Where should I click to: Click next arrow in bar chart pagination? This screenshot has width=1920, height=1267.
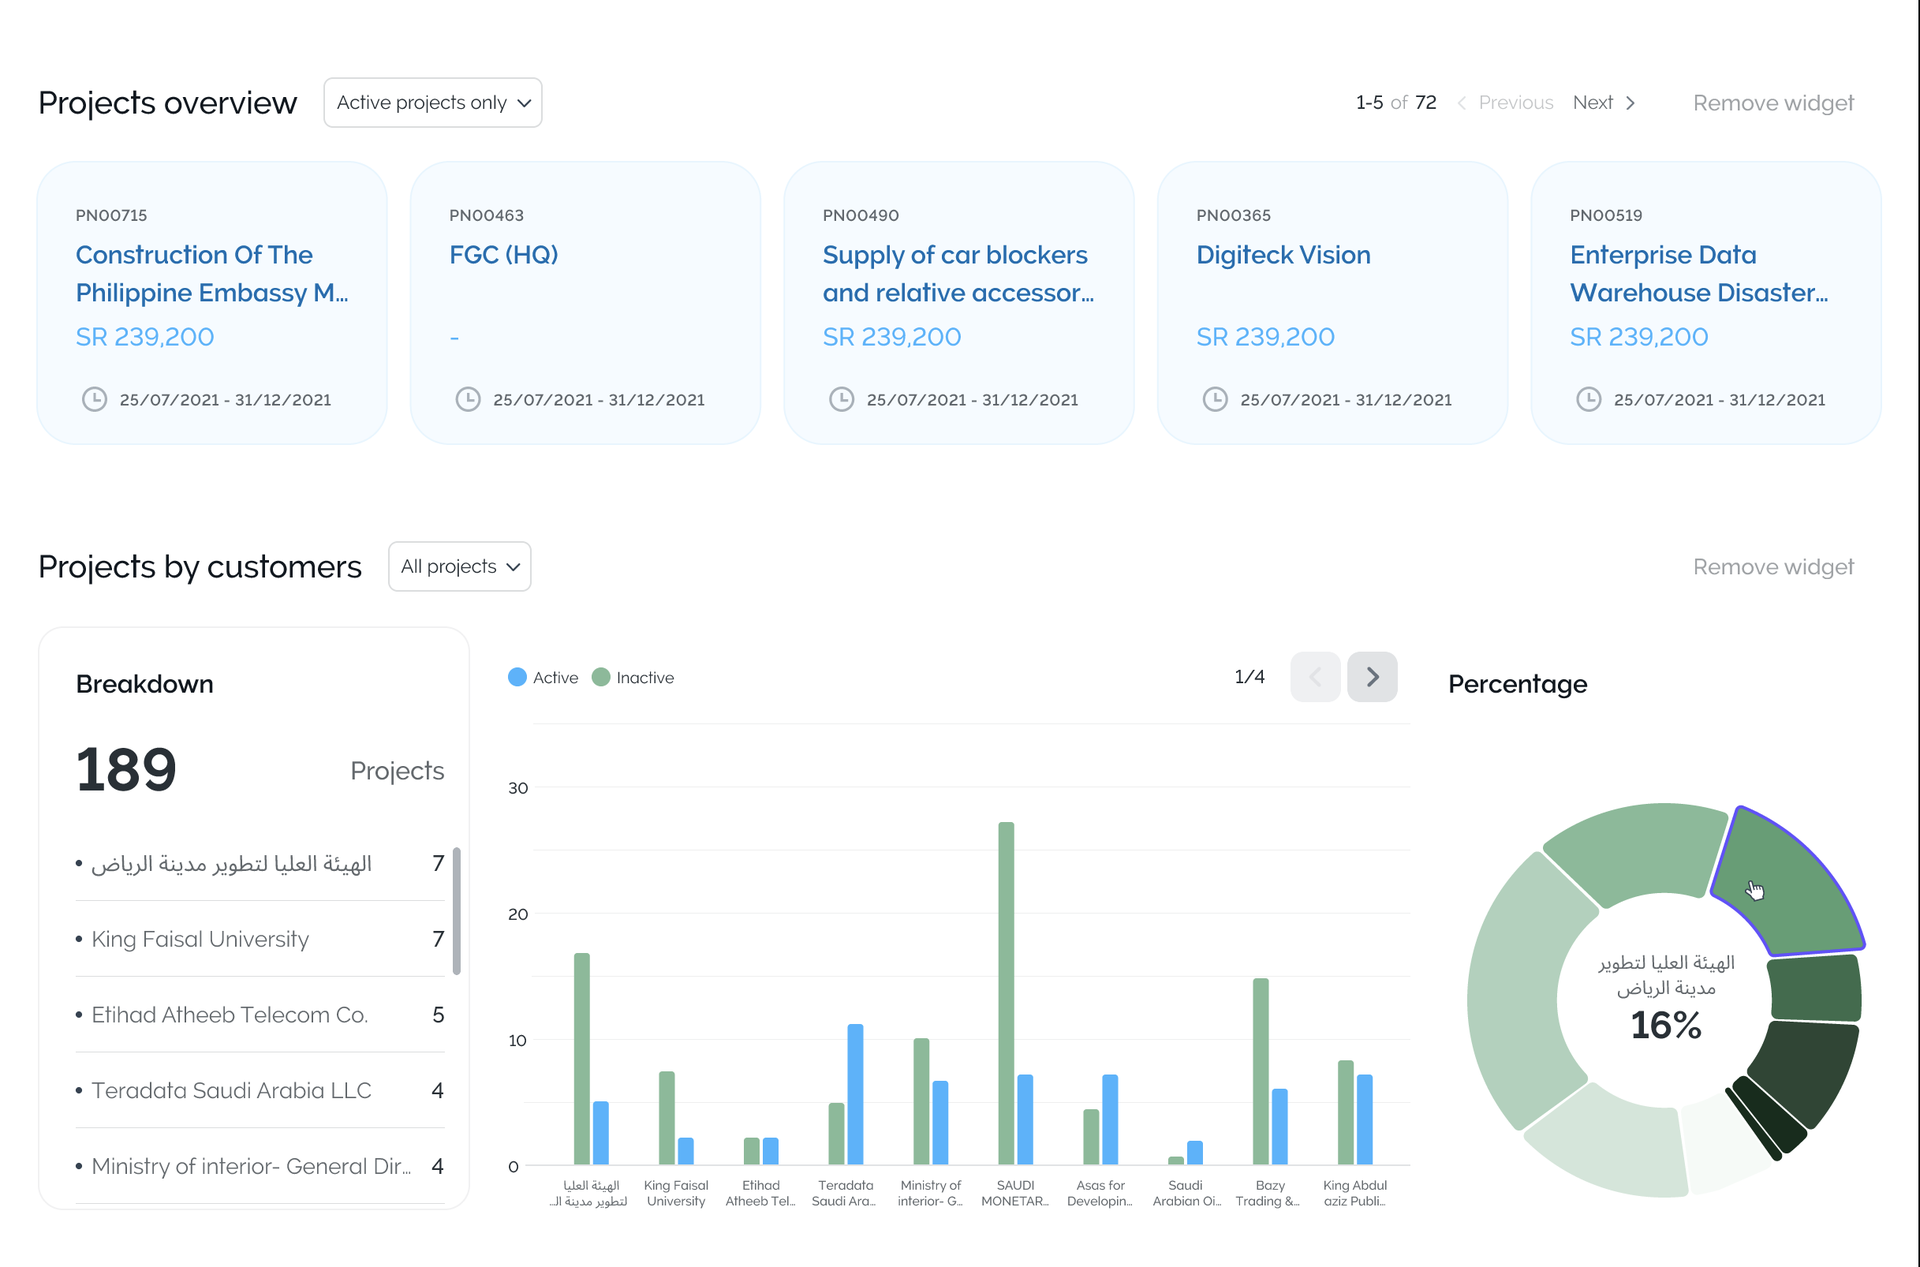click(1372, 677)
